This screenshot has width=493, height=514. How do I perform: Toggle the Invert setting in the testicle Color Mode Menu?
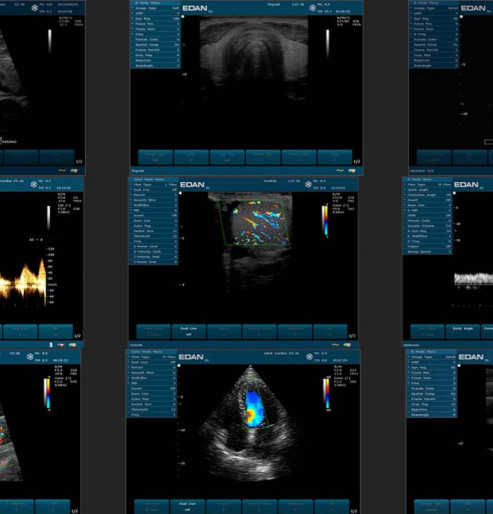click(154, 215)
